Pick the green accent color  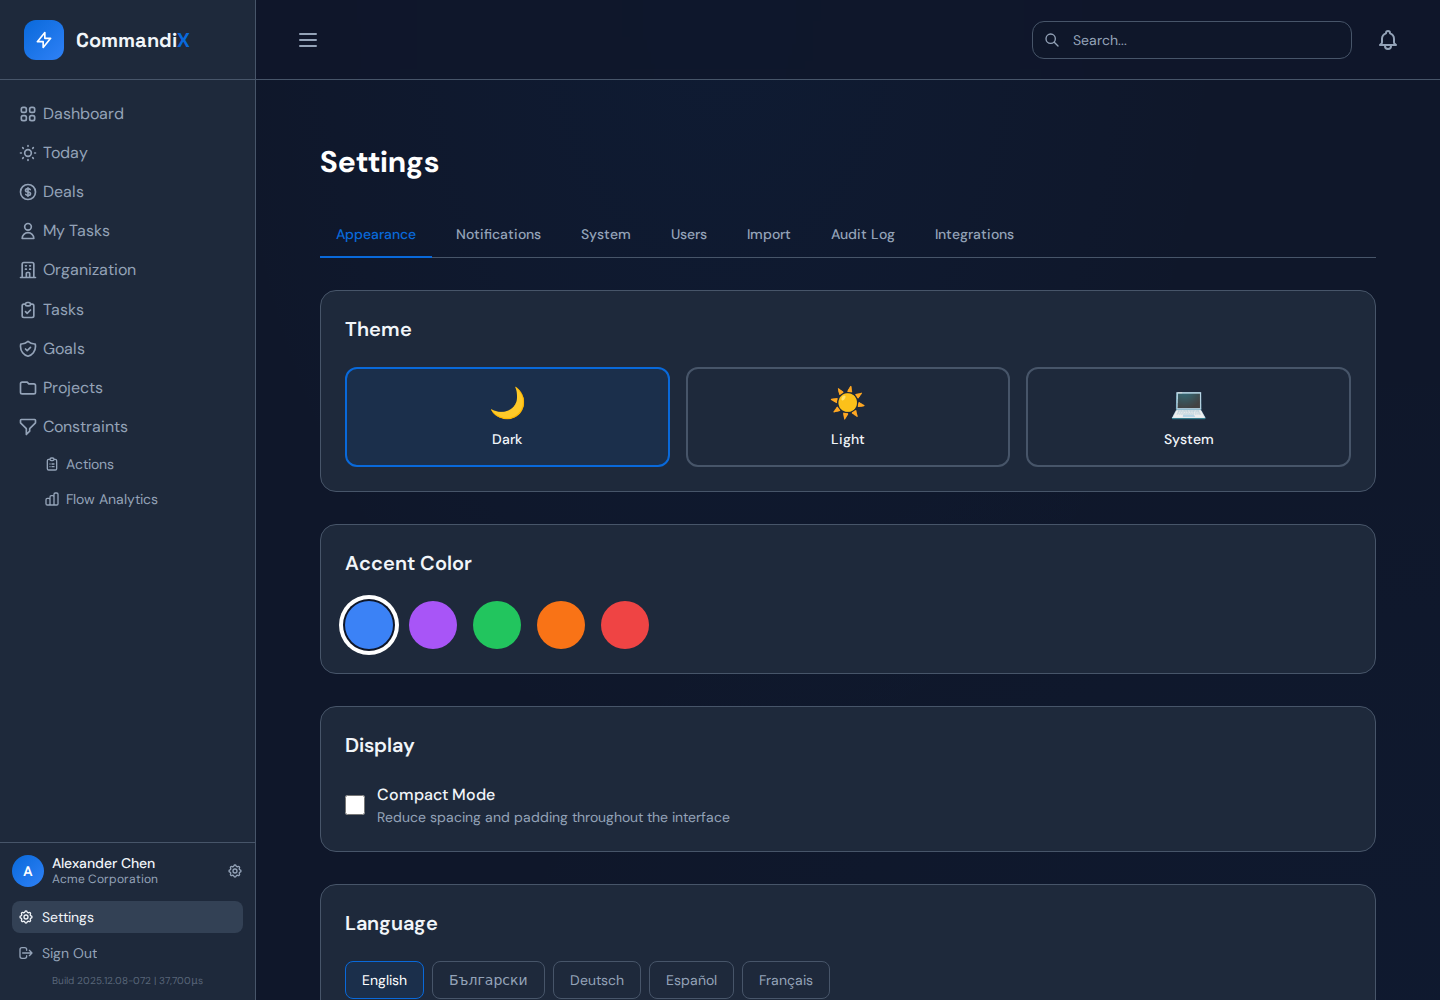tap(497, 625)
